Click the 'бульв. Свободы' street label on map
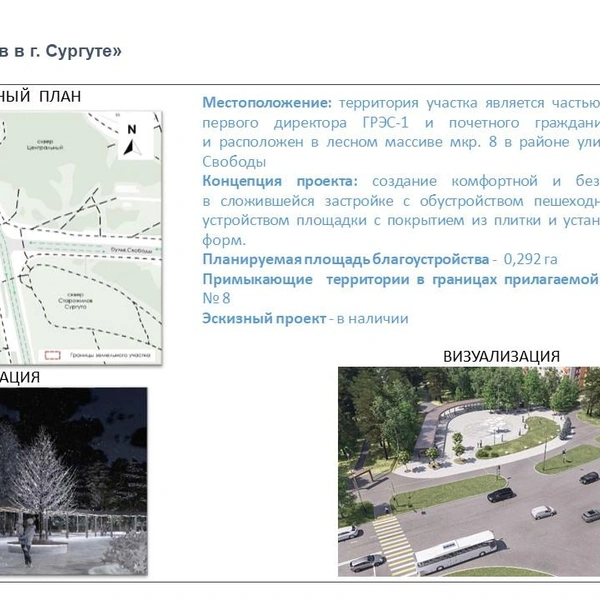 pyautogui.click(x=131, y=250)
